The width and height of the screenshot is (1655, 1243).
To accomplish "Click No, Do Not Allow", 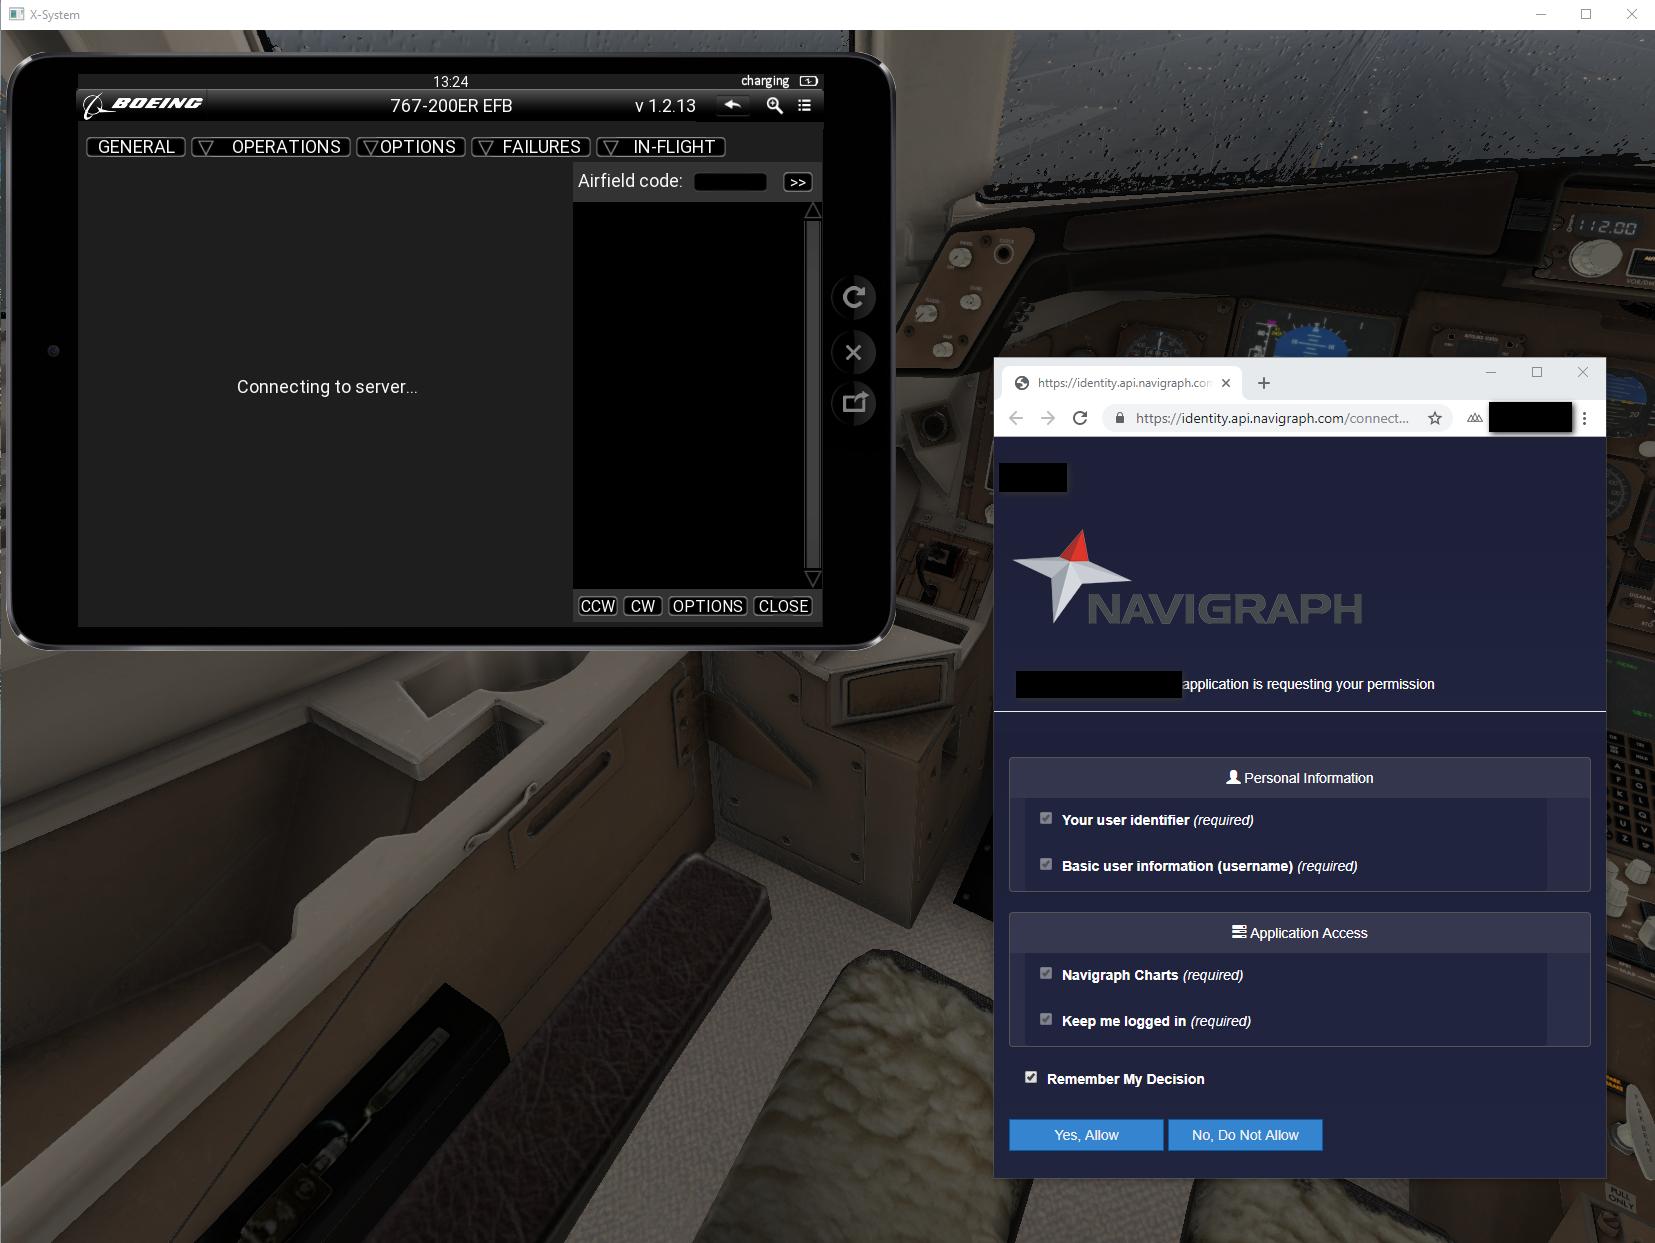I will [x=1245, y=1135].
